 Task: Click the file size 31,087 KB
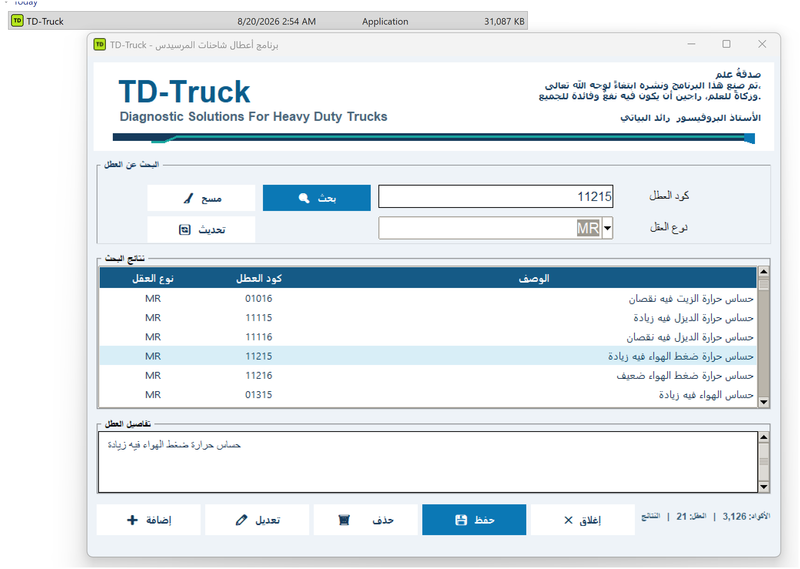[x=504, y=21]
